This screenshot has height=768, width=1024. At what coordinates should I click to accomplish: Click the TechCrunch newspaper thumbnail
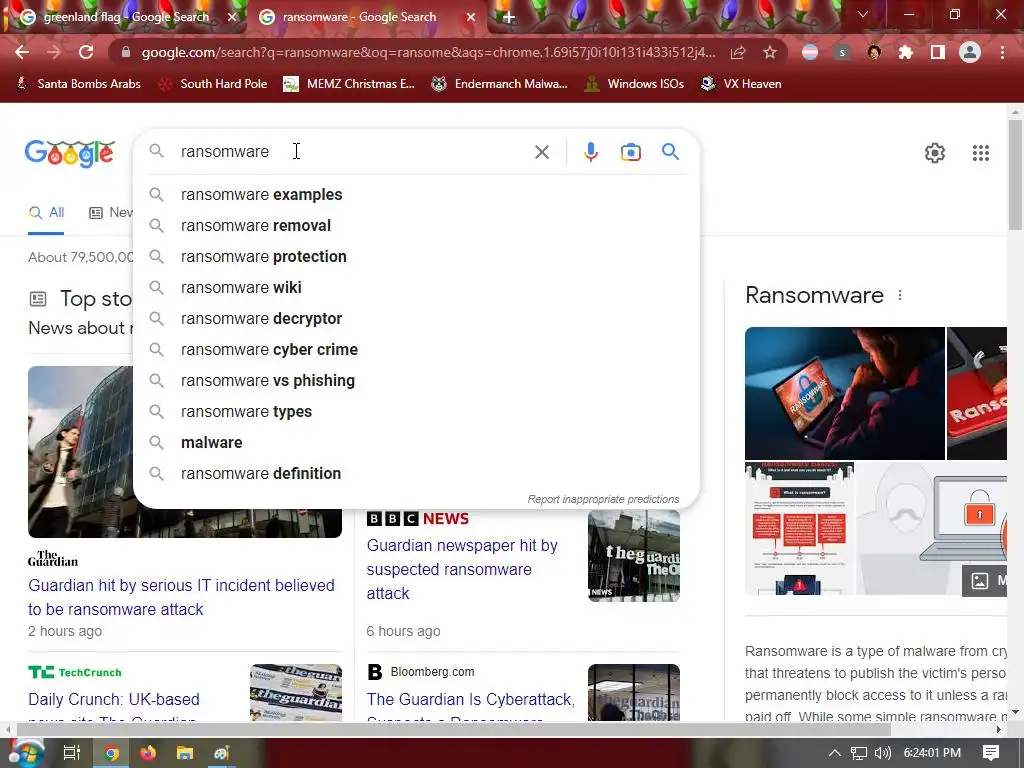[x=296, y=692]
